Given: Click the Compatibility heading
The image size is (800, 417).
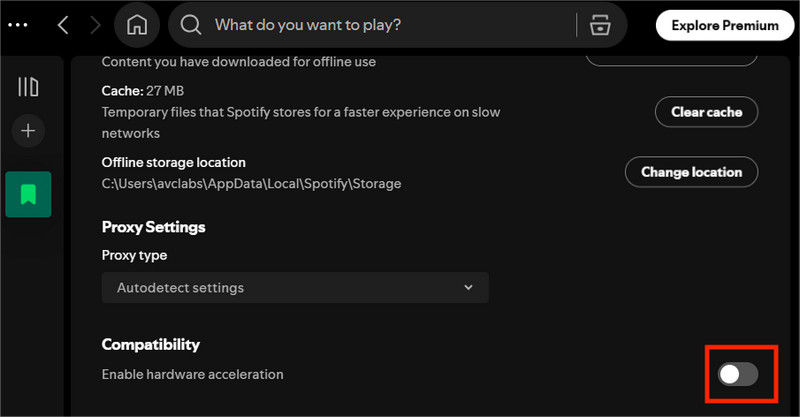Looking at the screenshot, I should click(x=151, y=345).
